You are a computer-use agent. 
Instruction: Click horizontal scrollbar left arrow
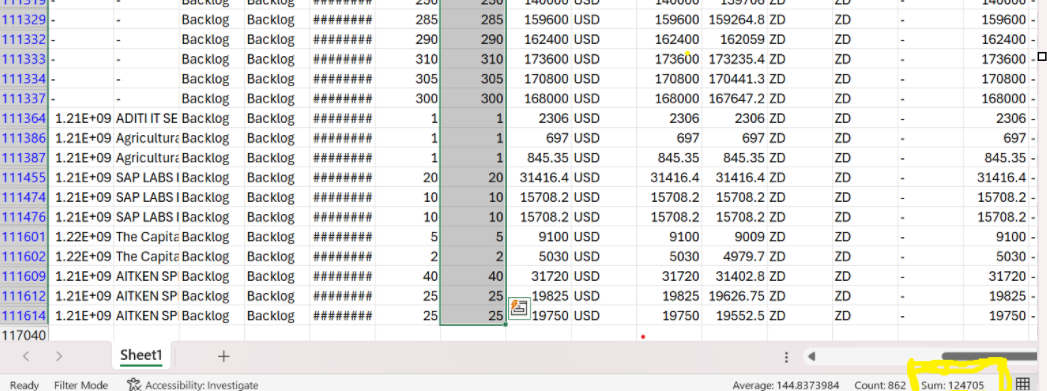point(811,357)
